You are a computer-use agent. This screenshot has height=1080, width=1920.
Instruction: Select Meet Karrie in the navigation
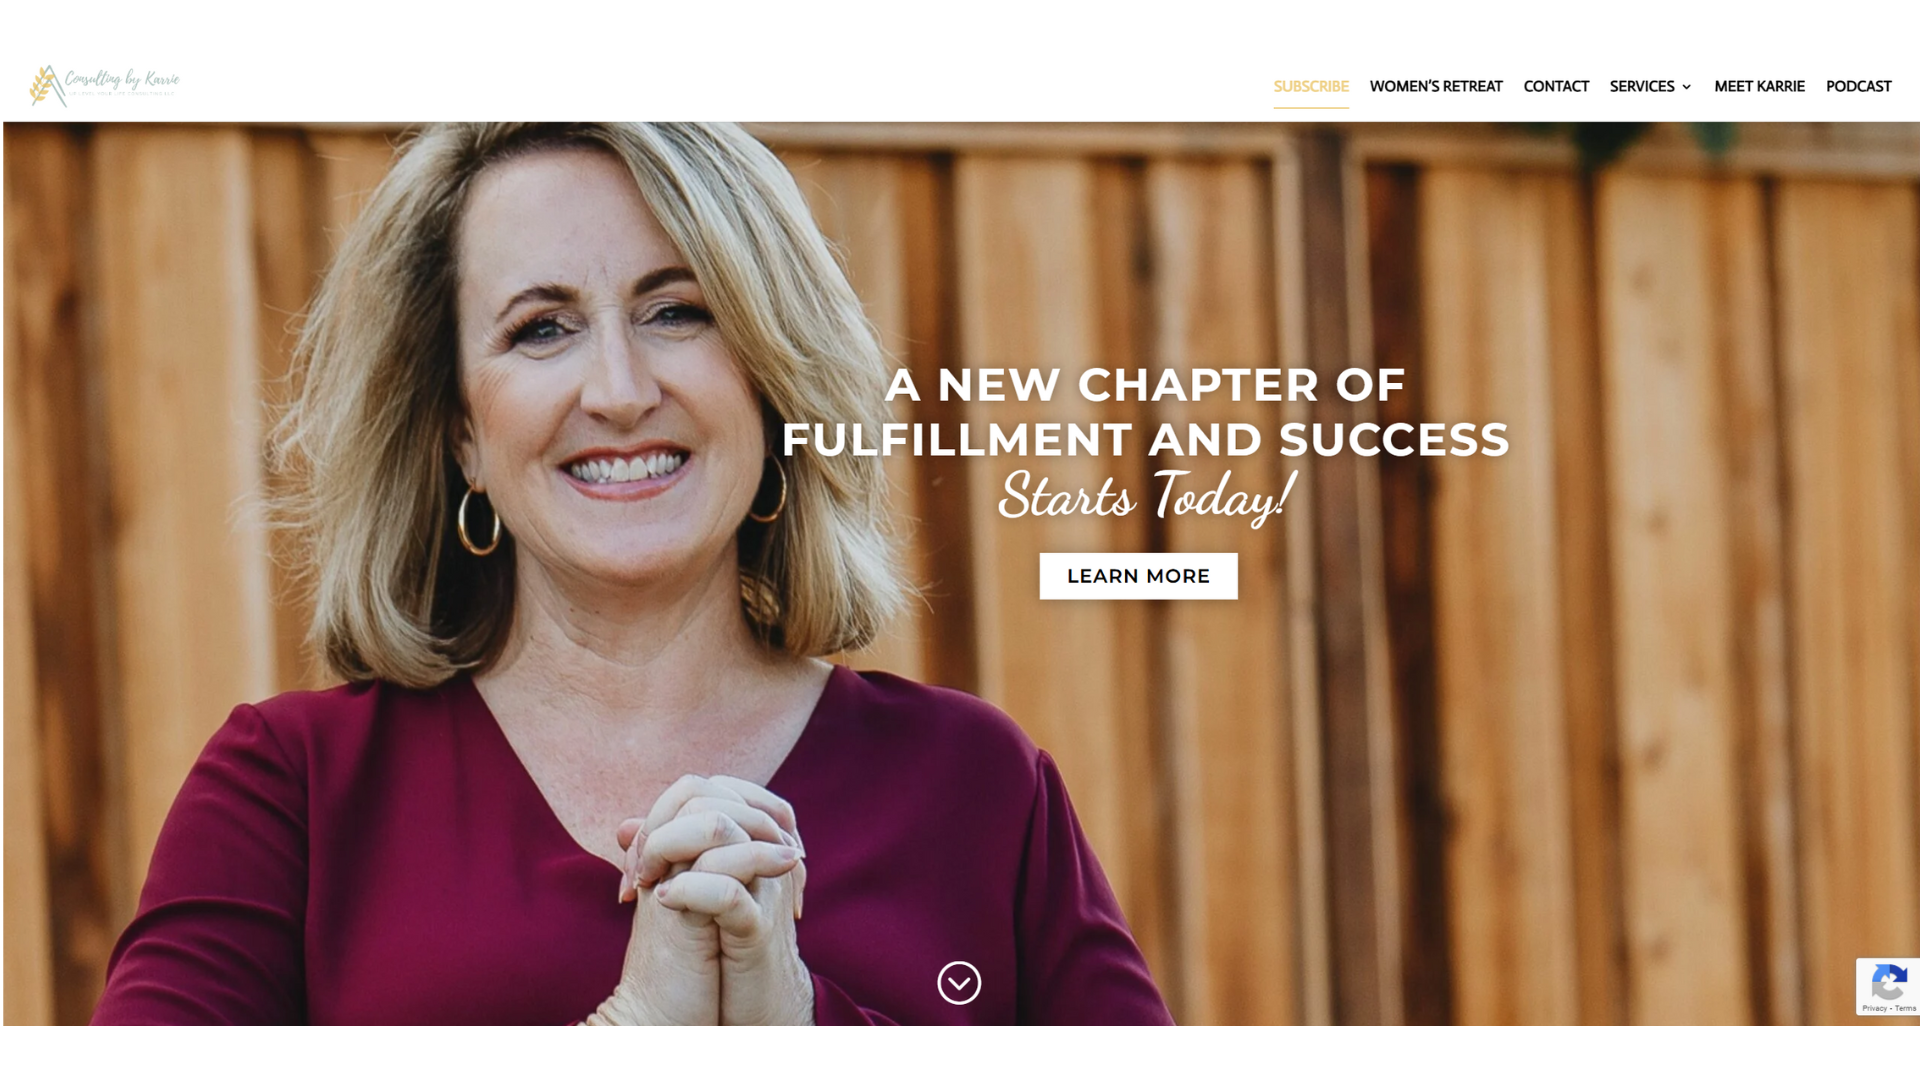1759,86
